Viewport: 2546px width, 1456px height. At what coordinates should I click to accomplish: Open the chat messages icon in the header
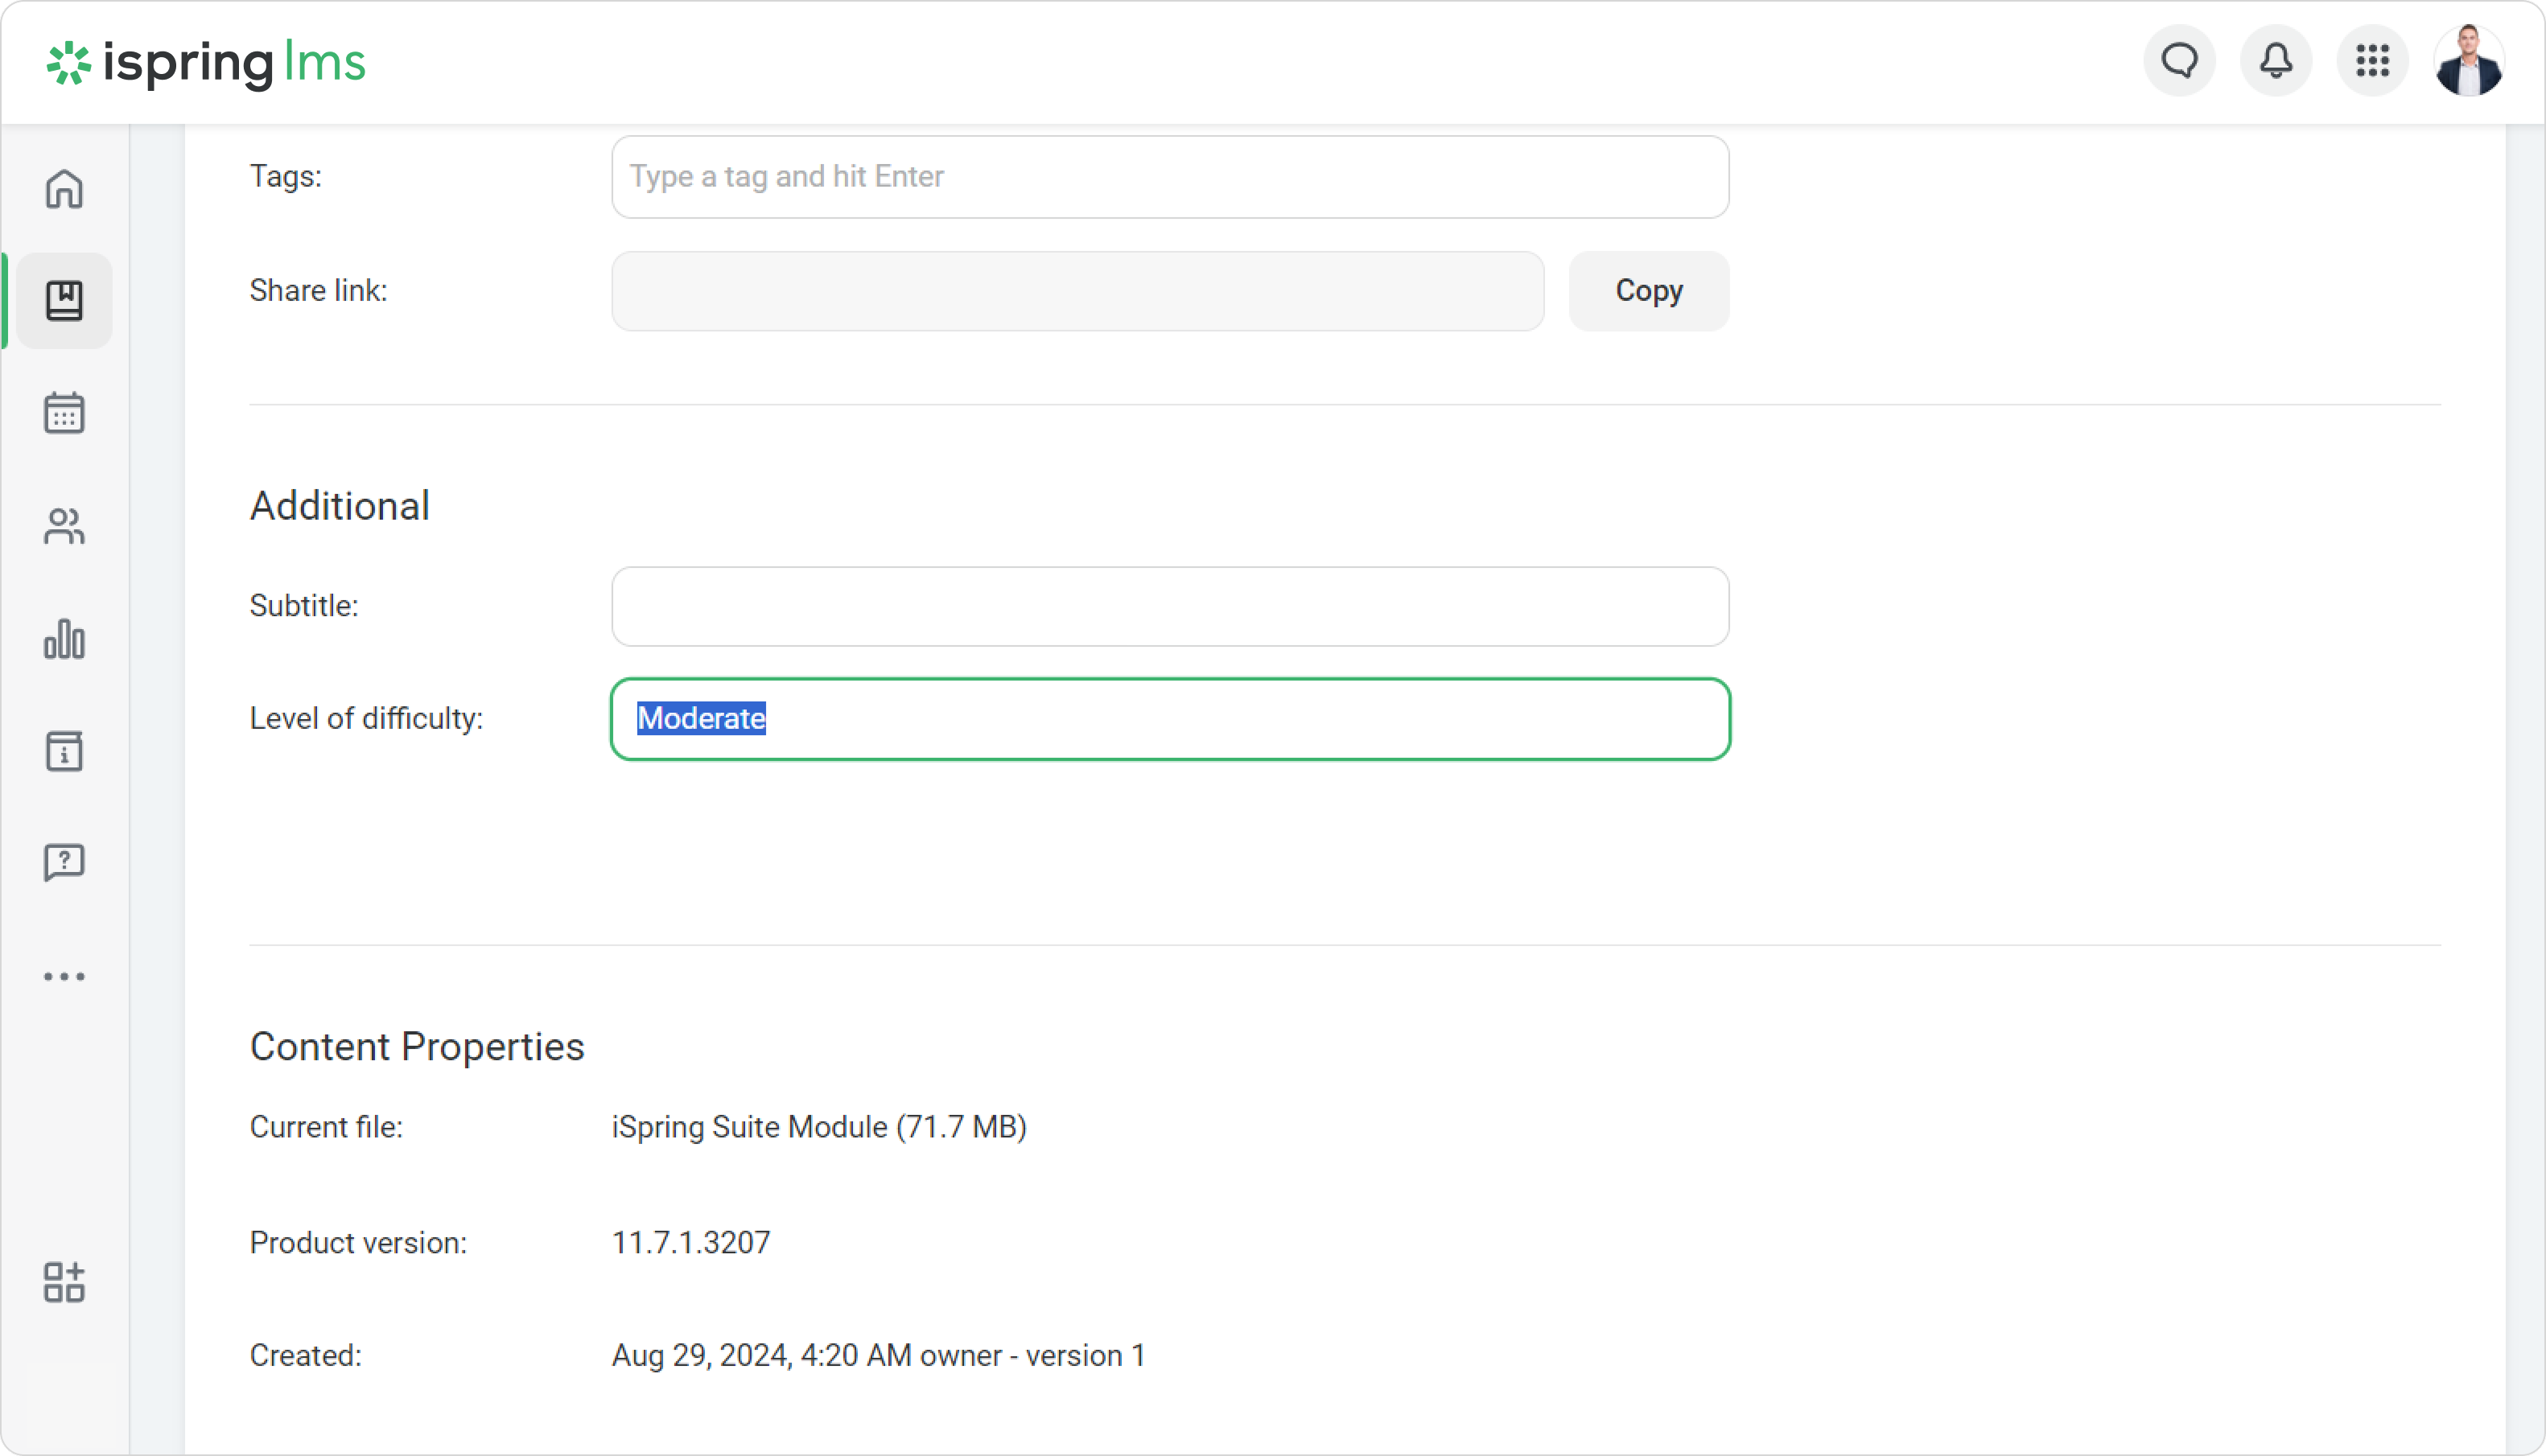click(x=2179, y=61)
